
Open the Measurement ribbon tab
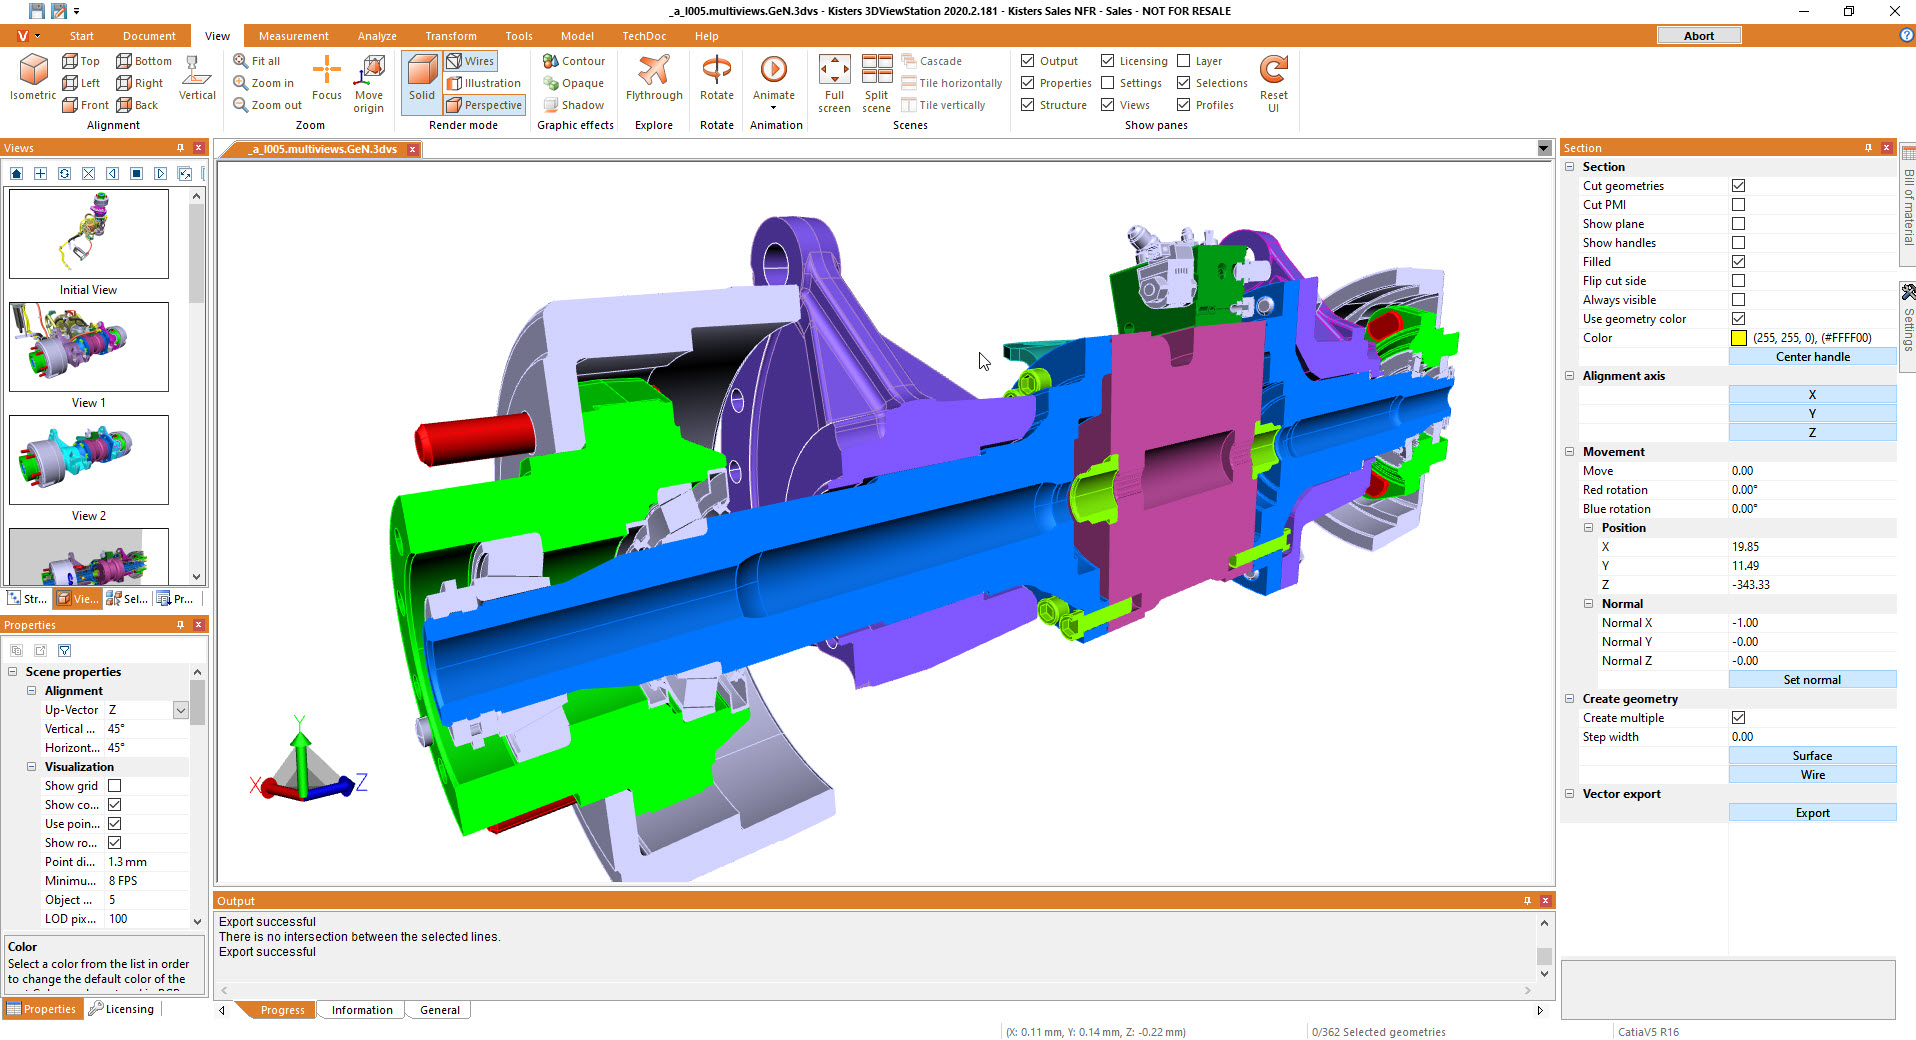293,36
